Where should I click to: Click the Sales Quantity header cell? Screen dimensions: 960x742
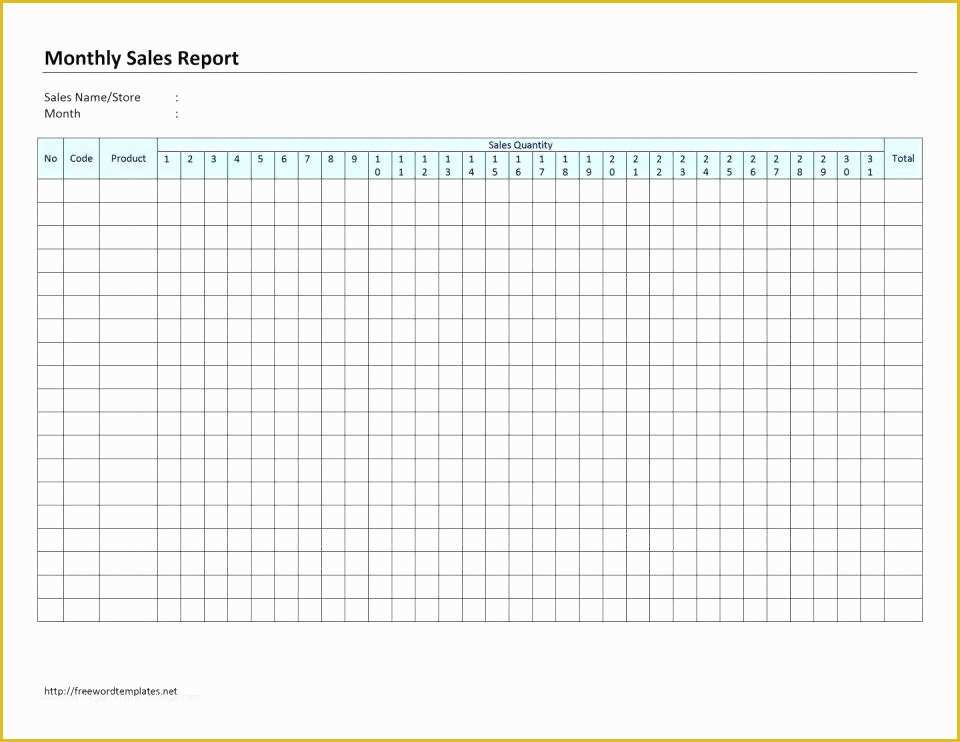point(520,145)
